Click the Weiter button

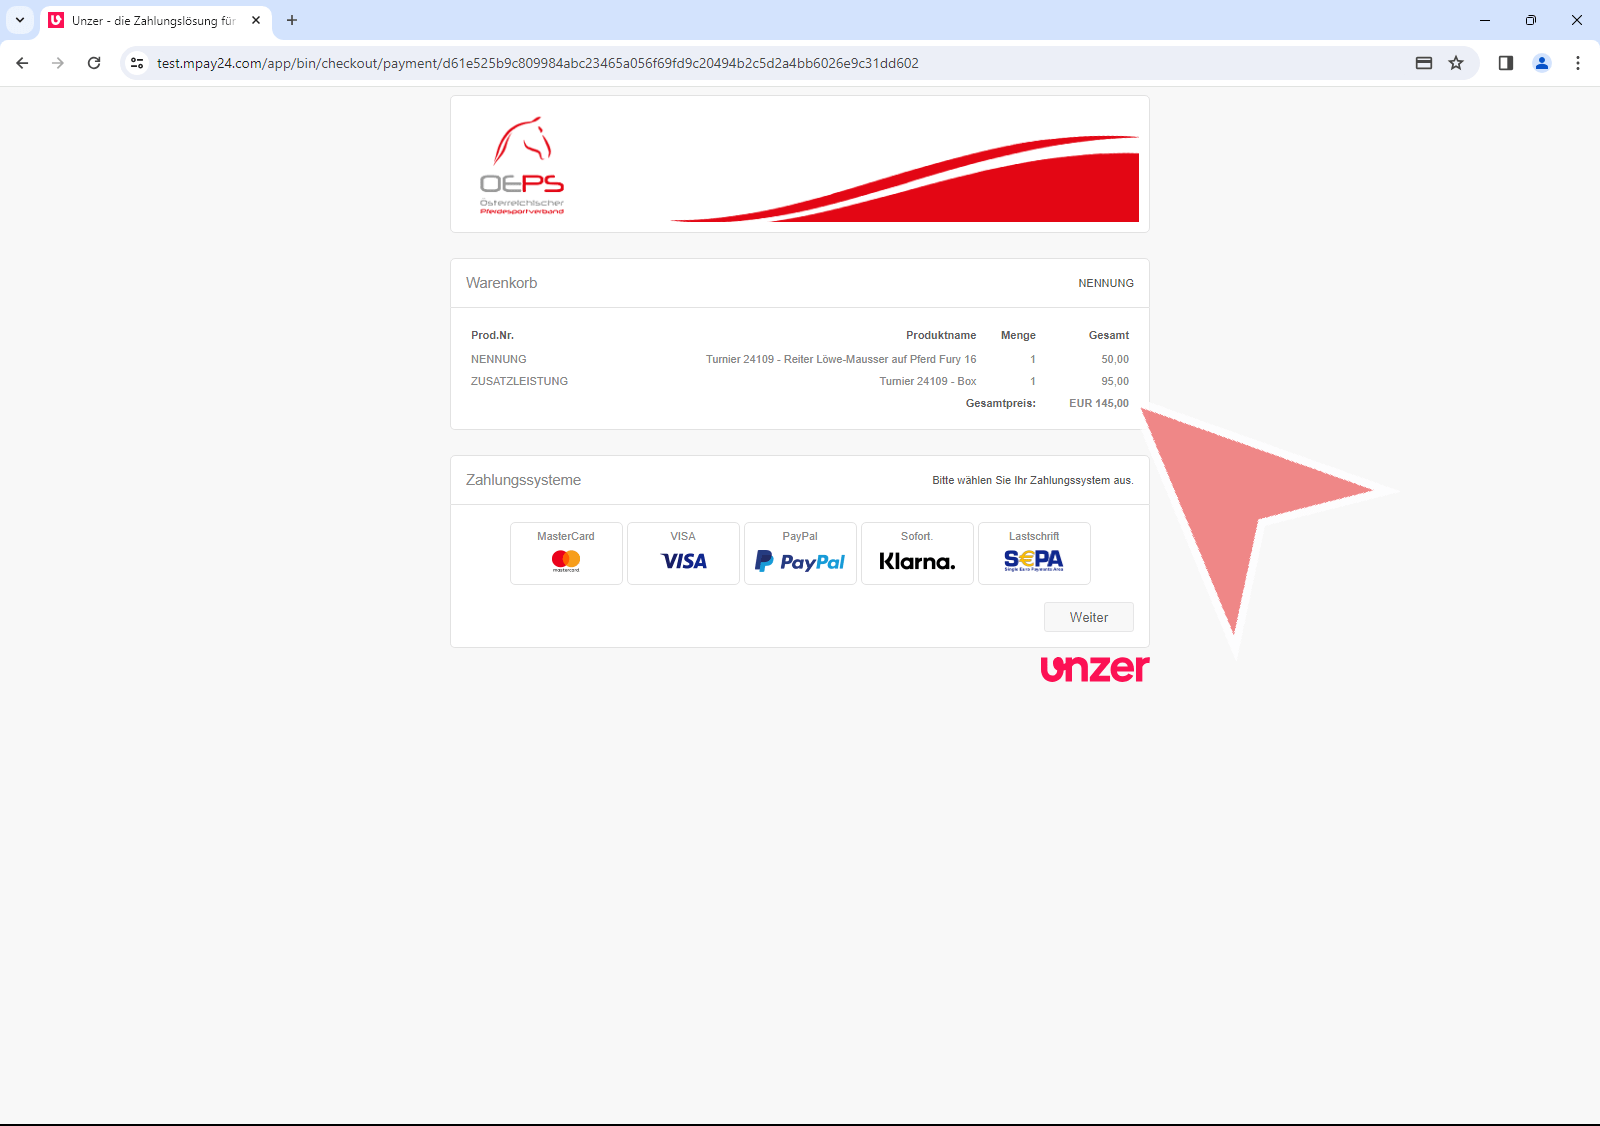click(x=1088, y=617)
